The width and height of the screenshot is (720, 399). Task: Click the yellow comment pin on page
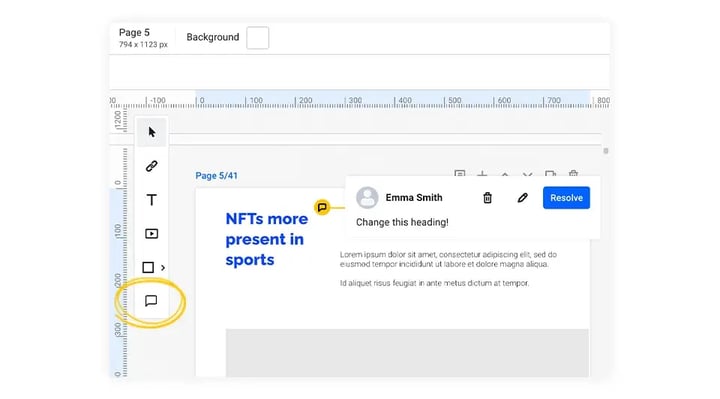(x=322, y=208)
